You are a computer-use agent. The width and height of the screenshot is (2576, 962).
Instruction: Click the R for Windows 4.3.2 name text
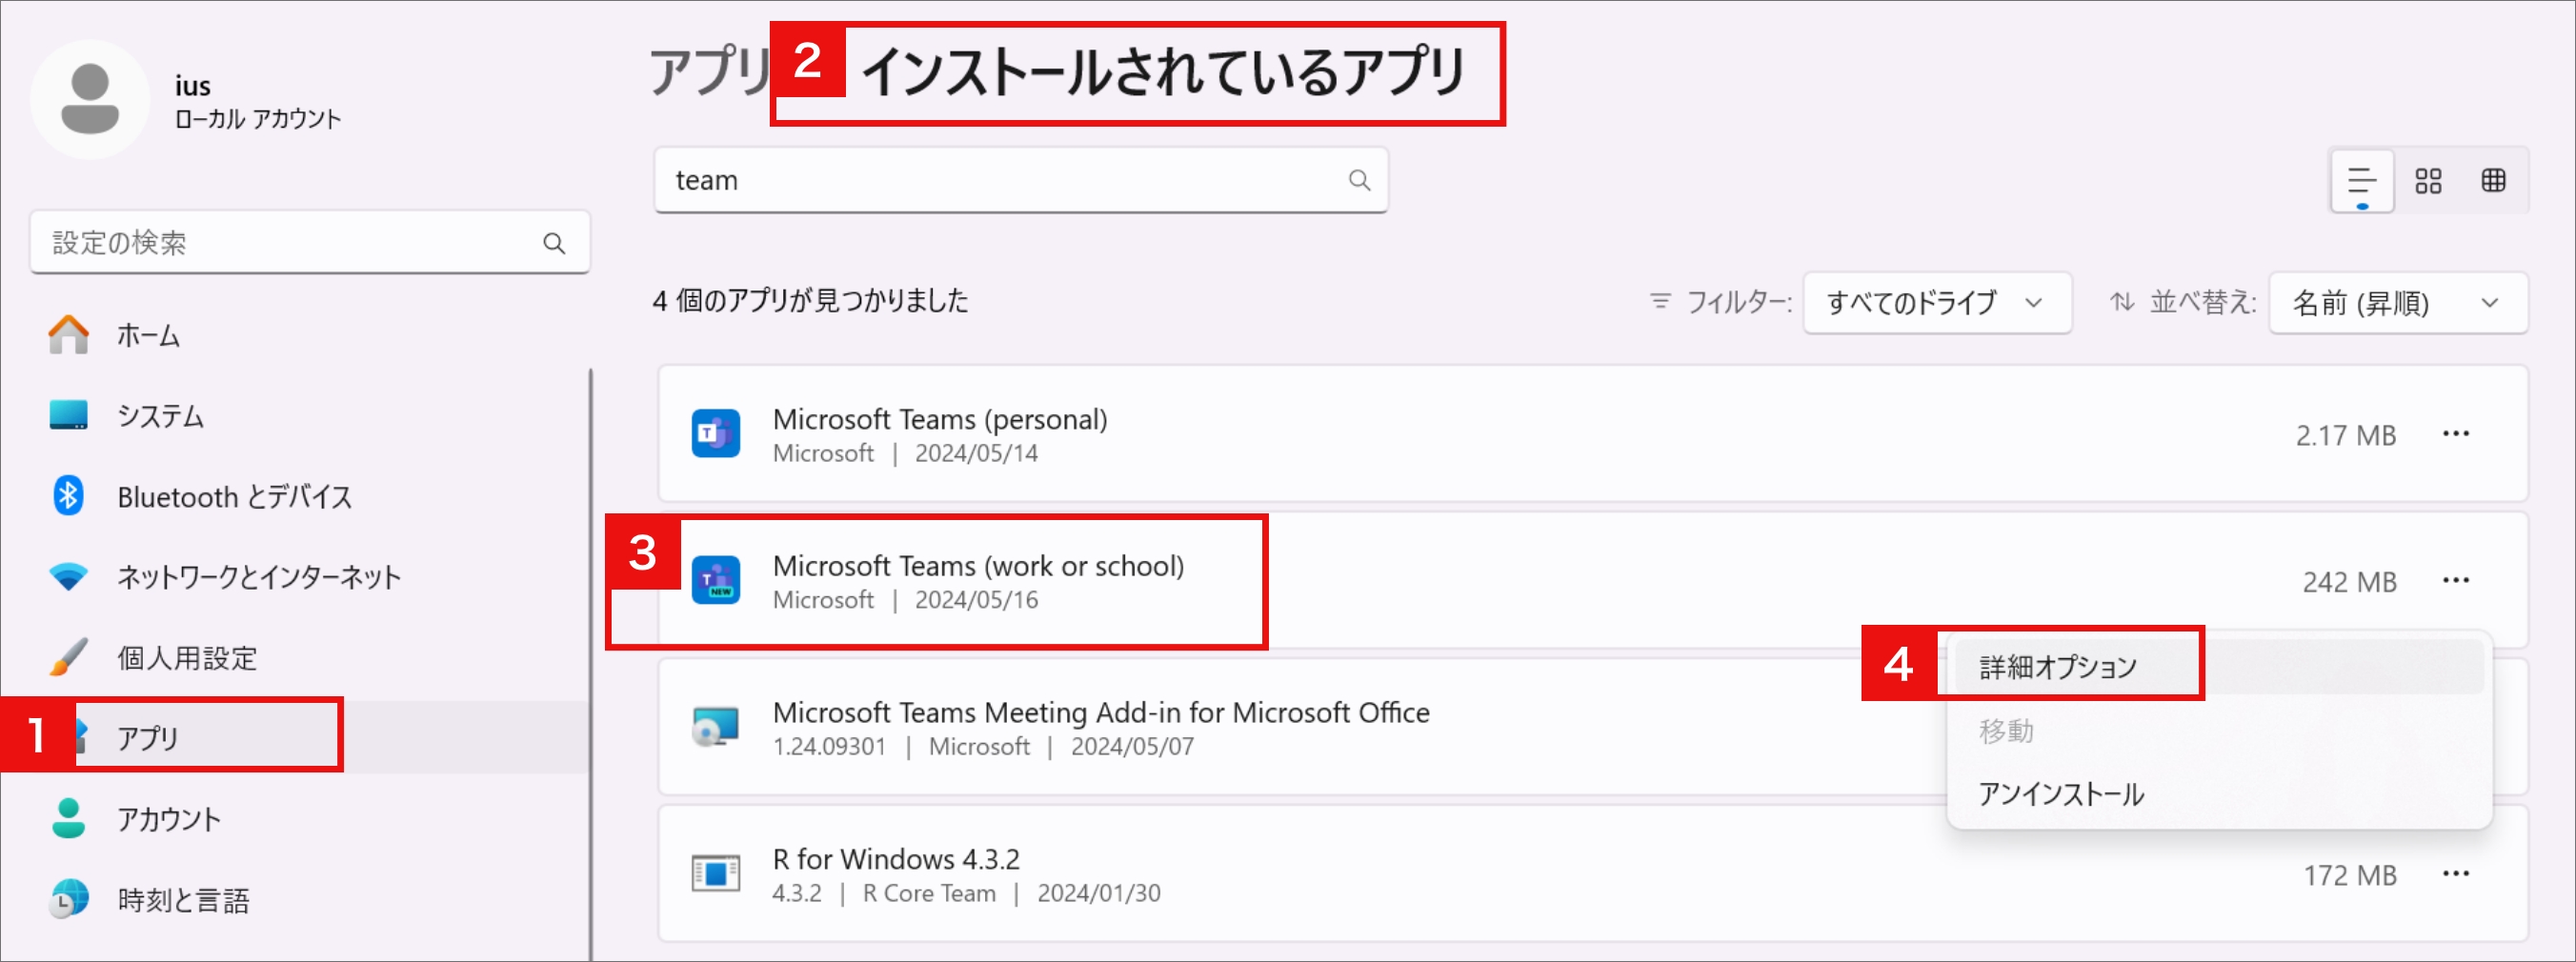pos(896,859)
